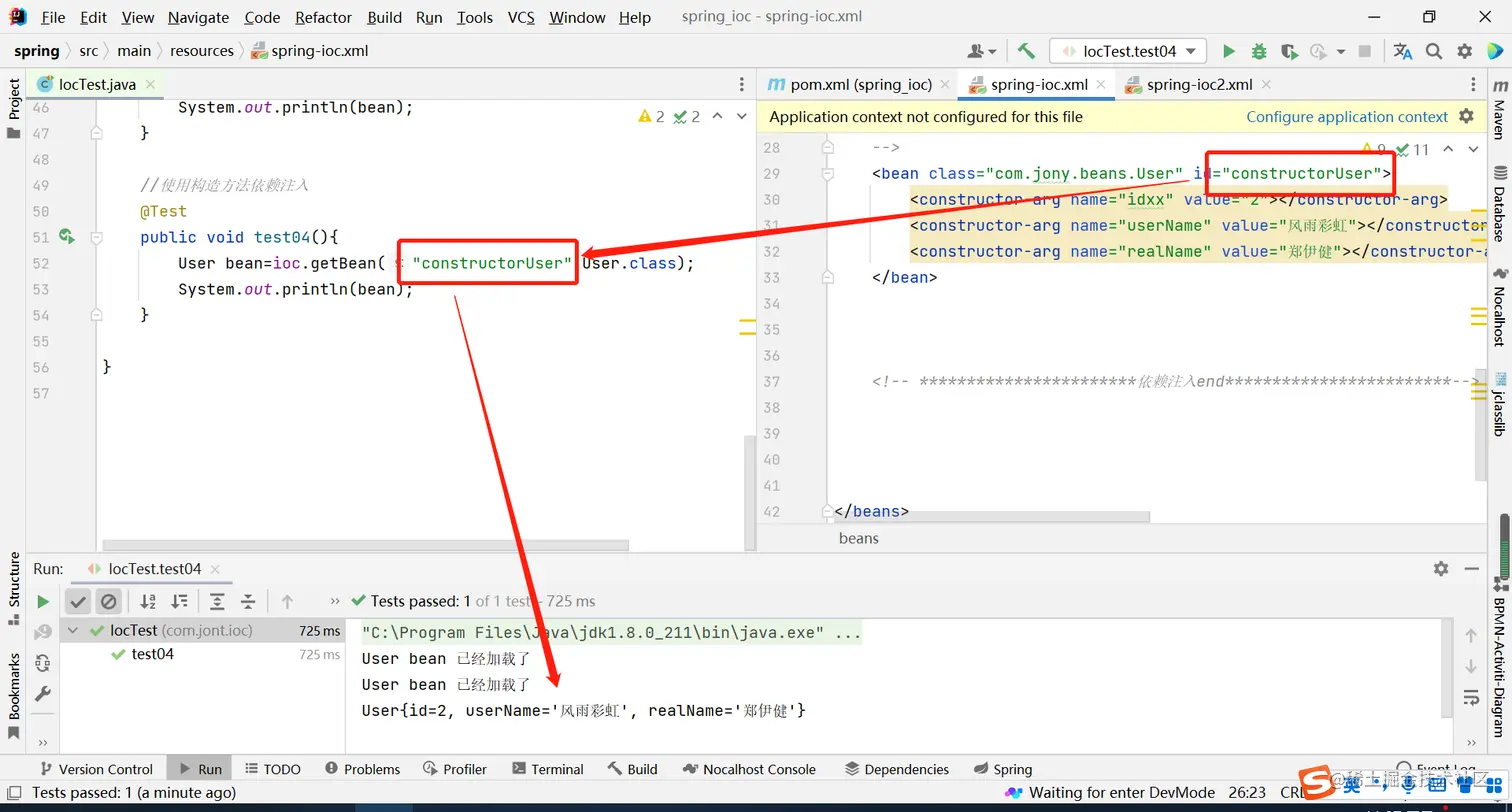The height and width of the screenshot is (812, 1512).
Task: Go to previous highlighted issue in spring-ioc.xml
Action: 1448,149
